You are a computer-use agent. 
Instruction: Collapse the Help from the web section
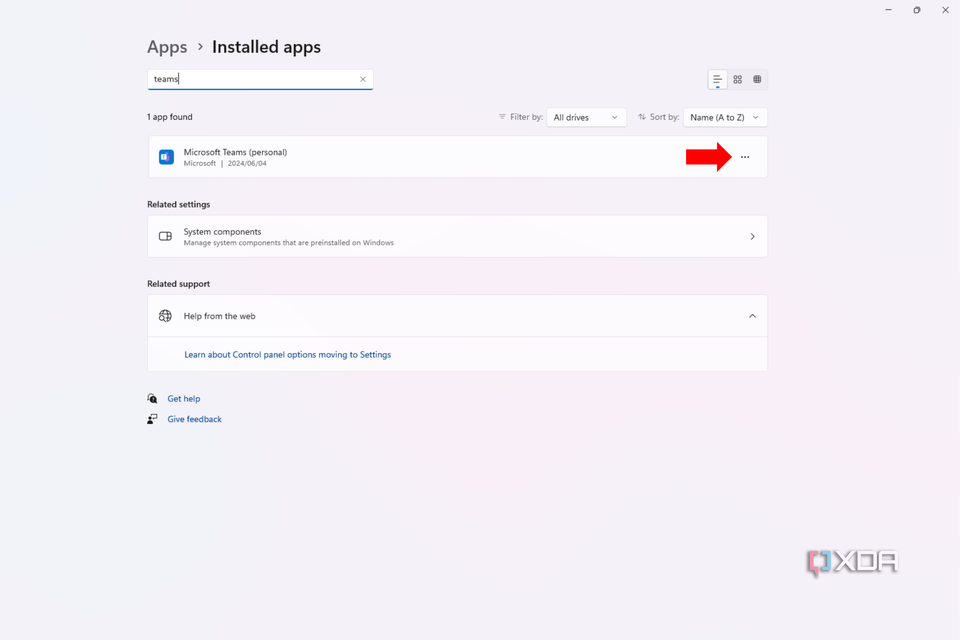pos(752,315)
